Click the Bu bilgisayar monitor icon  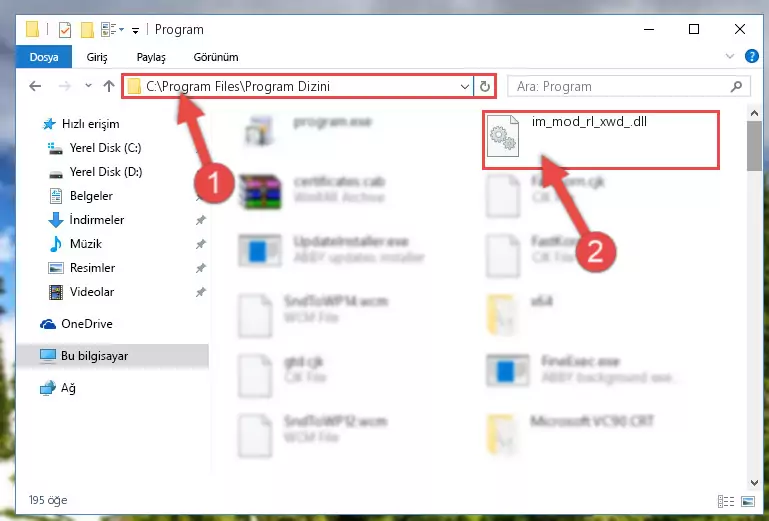48,356
